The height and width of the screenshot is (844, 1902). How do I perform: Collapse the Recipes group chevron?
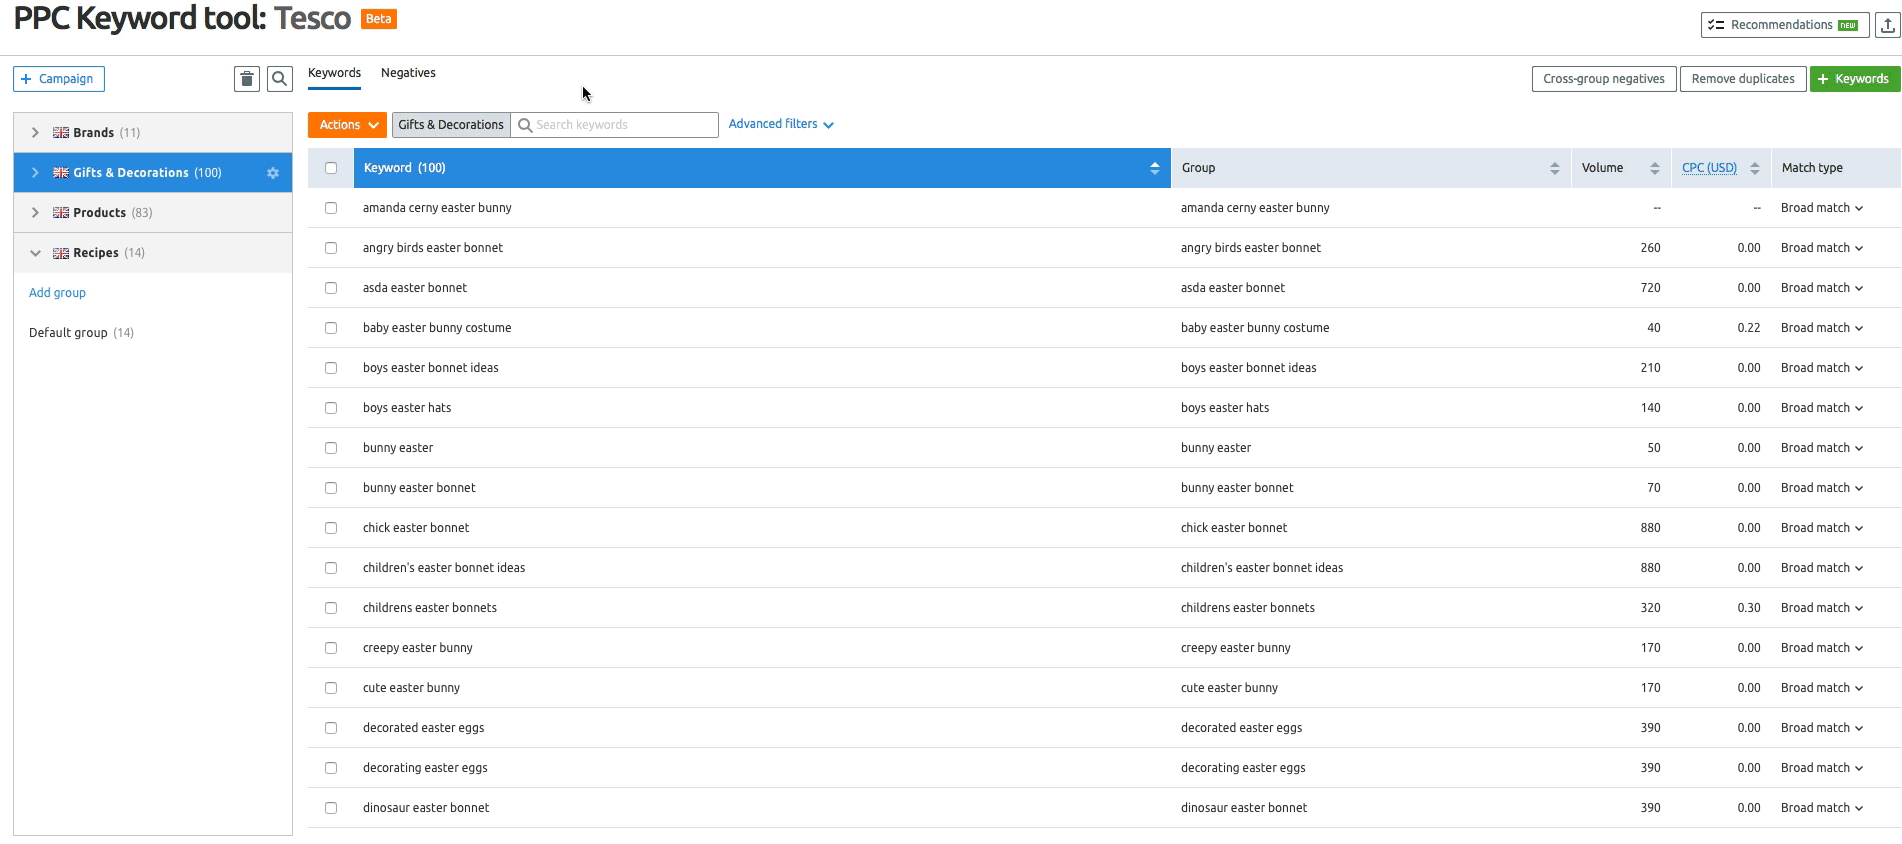[x=35, y=253]
